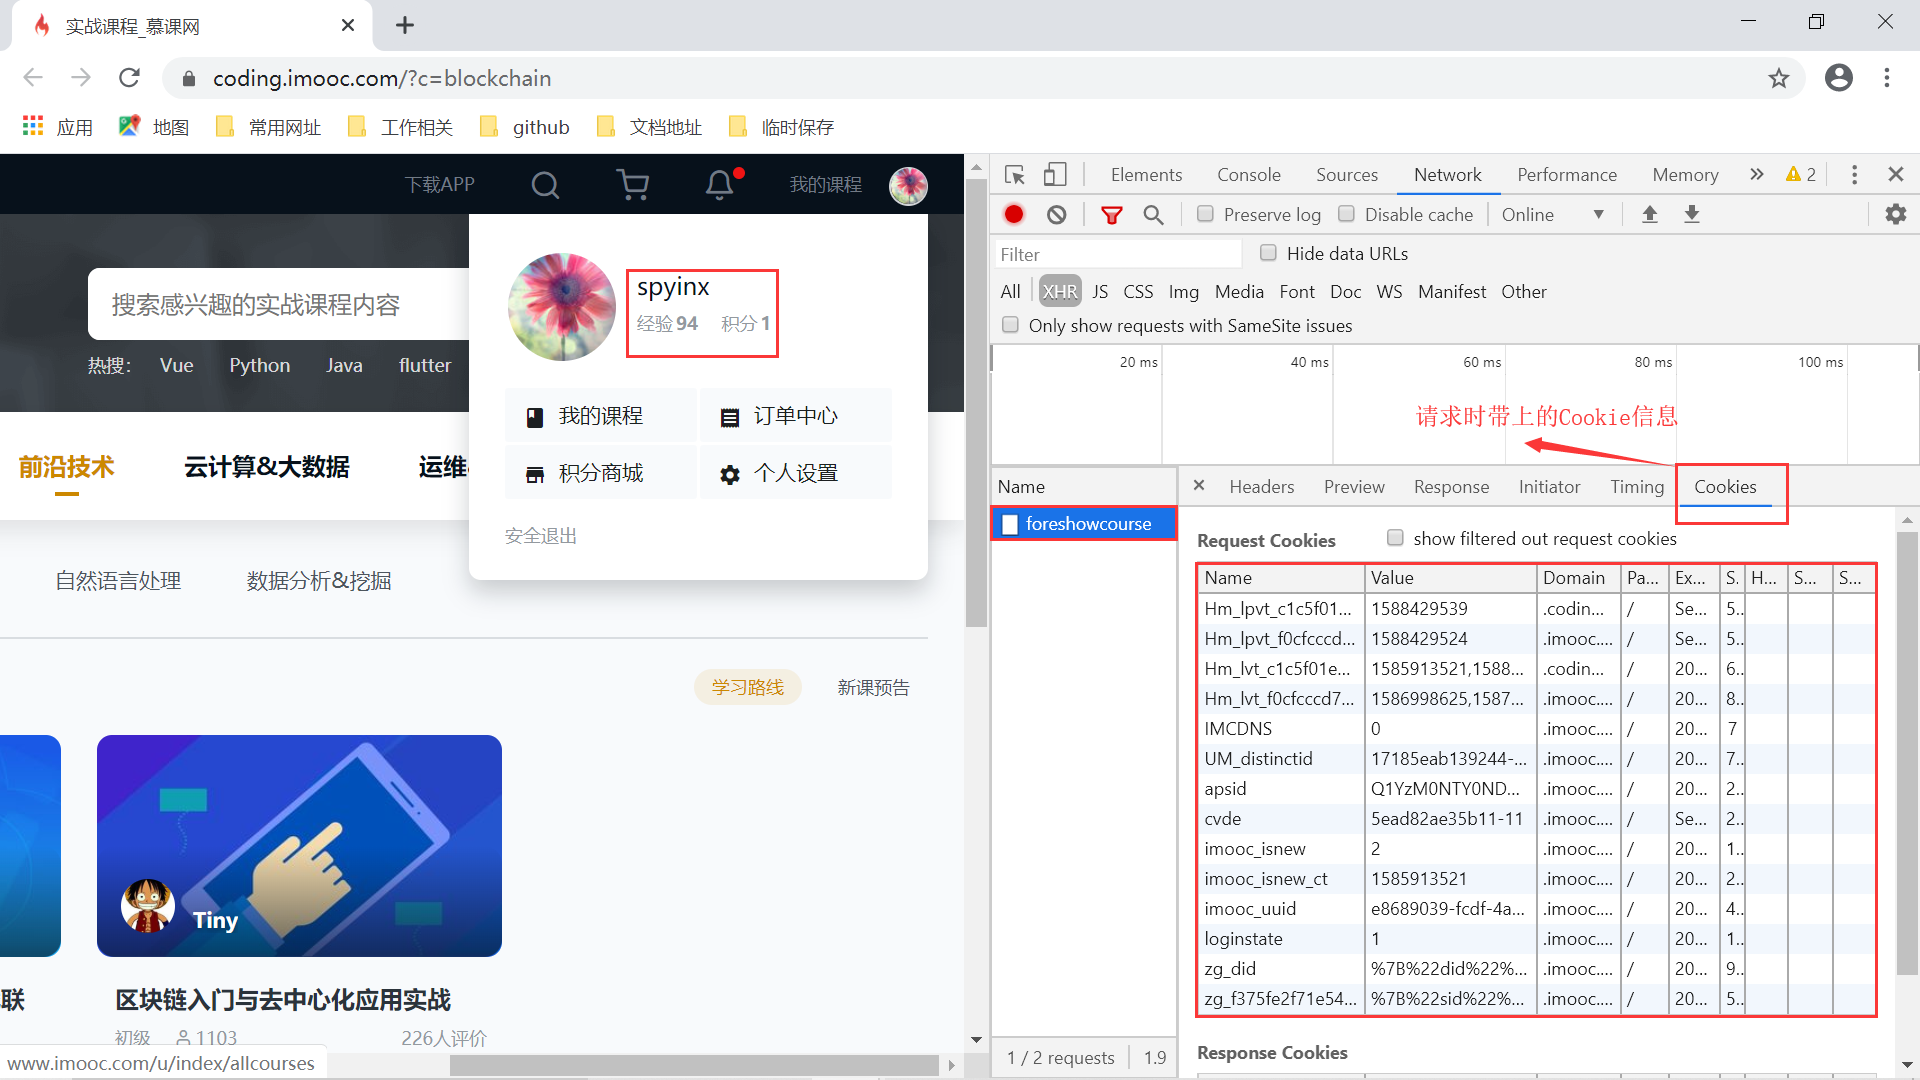The width and height of the screenshot is (1920, 1080).
Task: Enable Disable cache checkbox
Action: pyautogui.click(x=1346, y=214)
